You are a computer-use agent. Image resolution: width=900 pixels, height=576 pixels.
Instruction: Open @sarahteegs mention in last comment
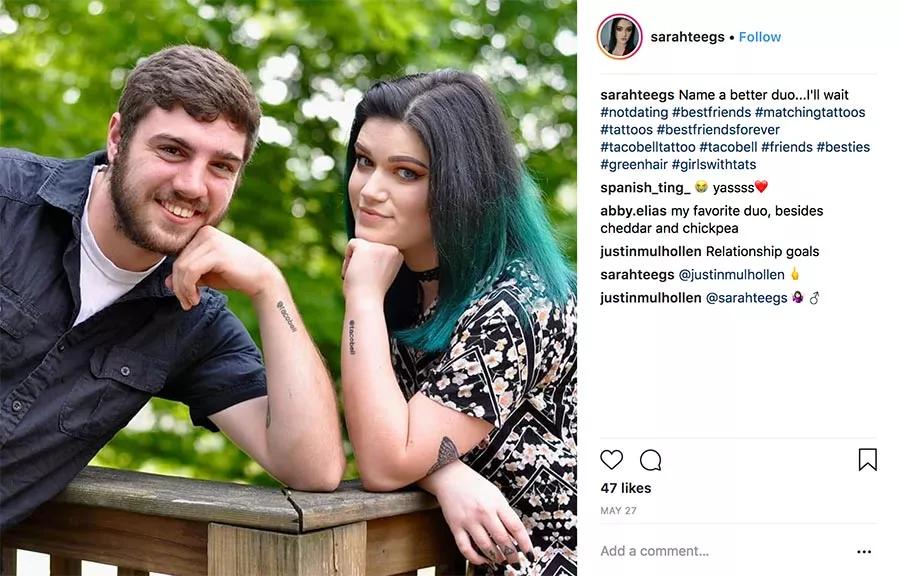pos(746,298)
